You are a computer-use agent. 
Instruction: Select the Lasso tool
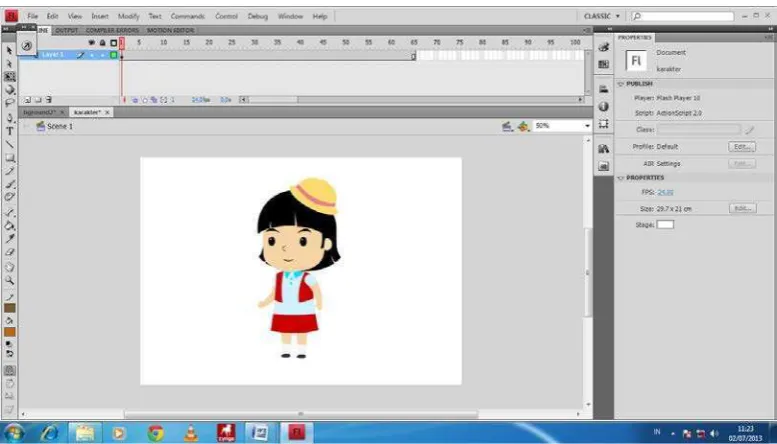pyautogui.click(x=9, y=103)
